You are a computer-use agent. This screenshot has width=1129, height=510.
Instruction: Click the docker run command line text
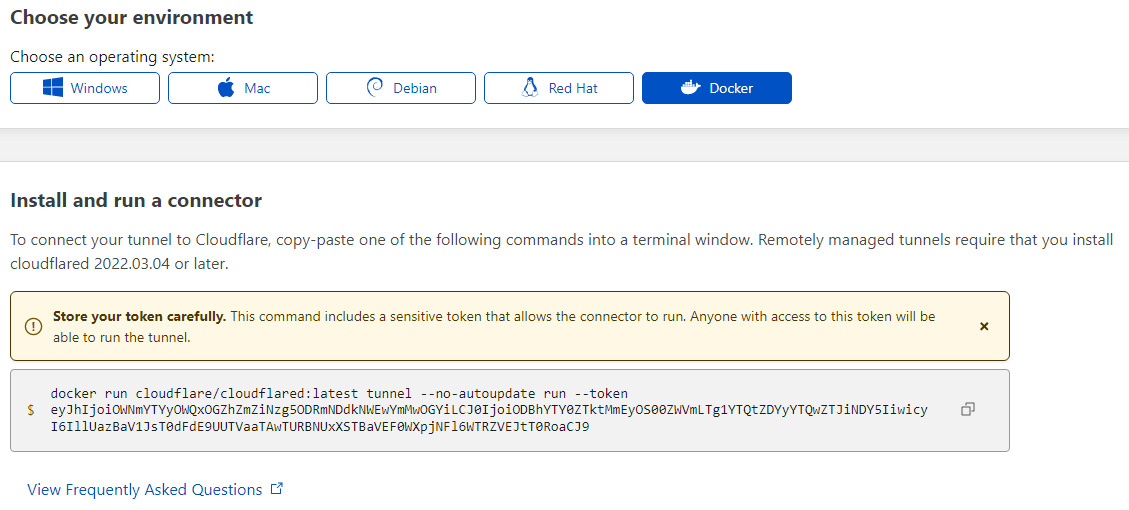339,393
